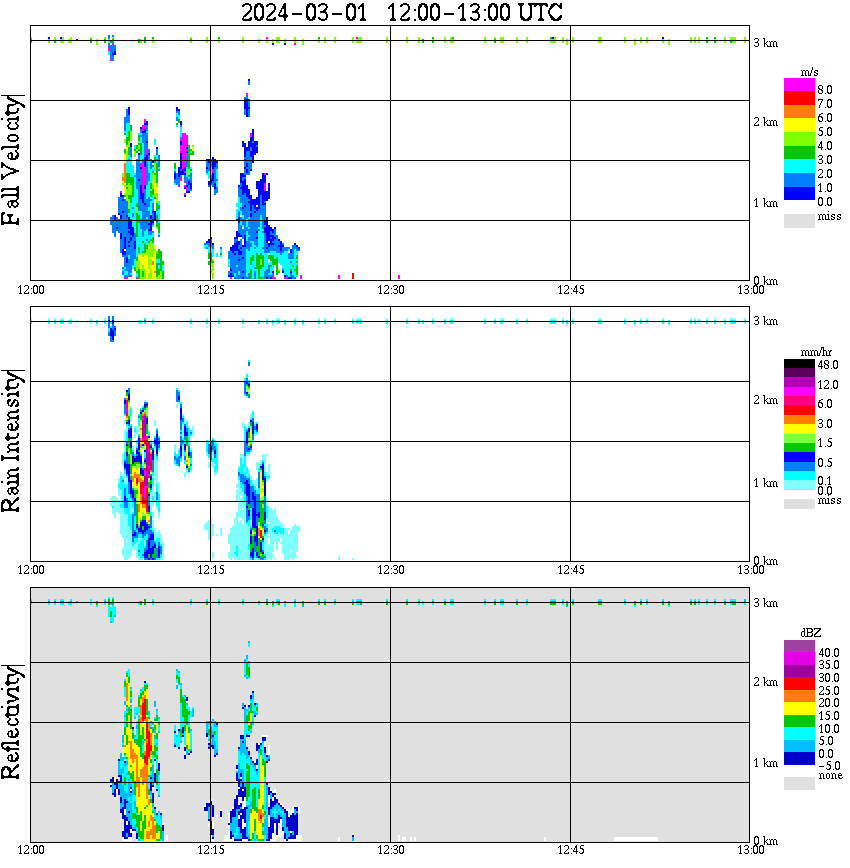Click the "3 km" label of Reflectivity plot

[766, 603]
